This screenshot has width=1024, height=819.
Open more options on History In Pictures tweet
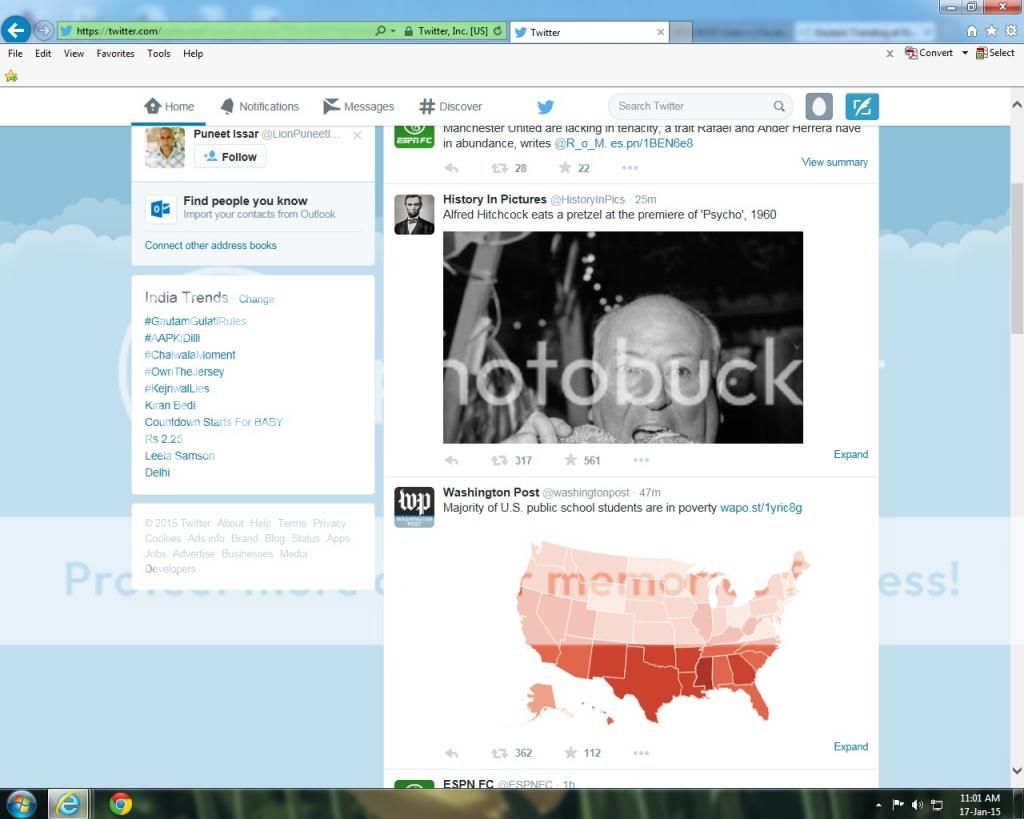click(x=641, y=460)
